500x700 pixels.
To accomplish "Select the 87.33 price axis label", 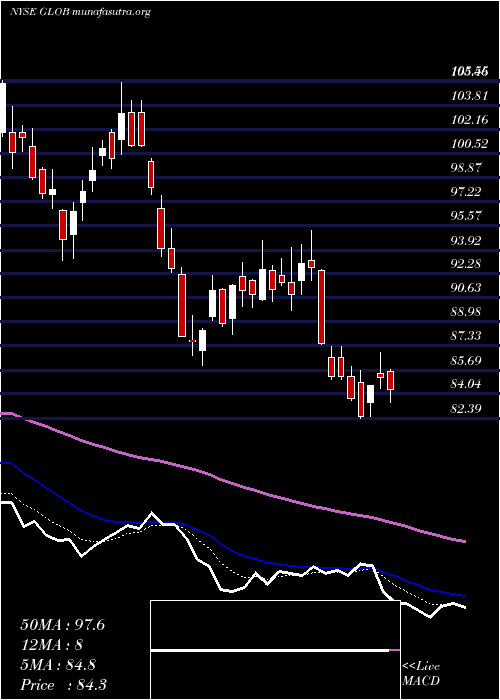I will point(466,336).
